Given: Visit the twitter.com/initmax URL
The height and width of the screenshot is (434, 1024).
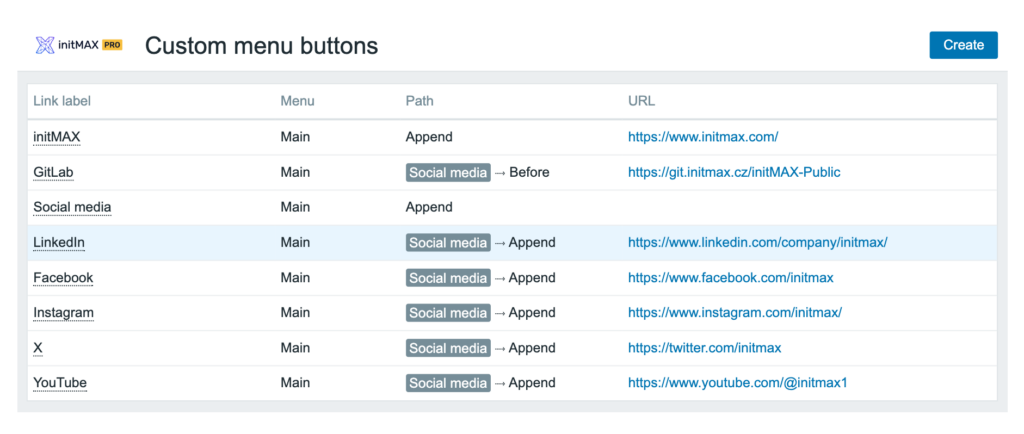Looking at the screenshot, I should click(x=704, y=347).
